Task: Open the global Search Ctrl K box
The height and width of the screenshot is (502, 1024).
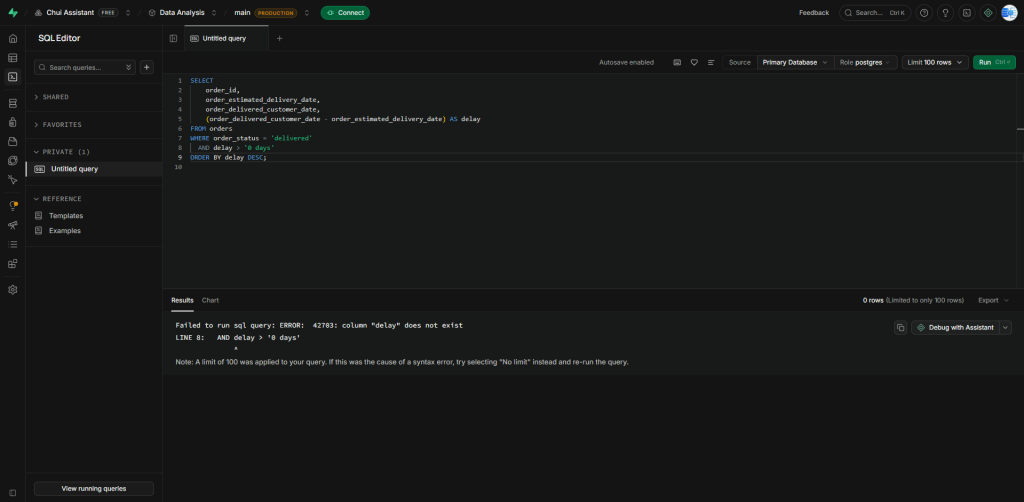Action: [x=875, y=12]
